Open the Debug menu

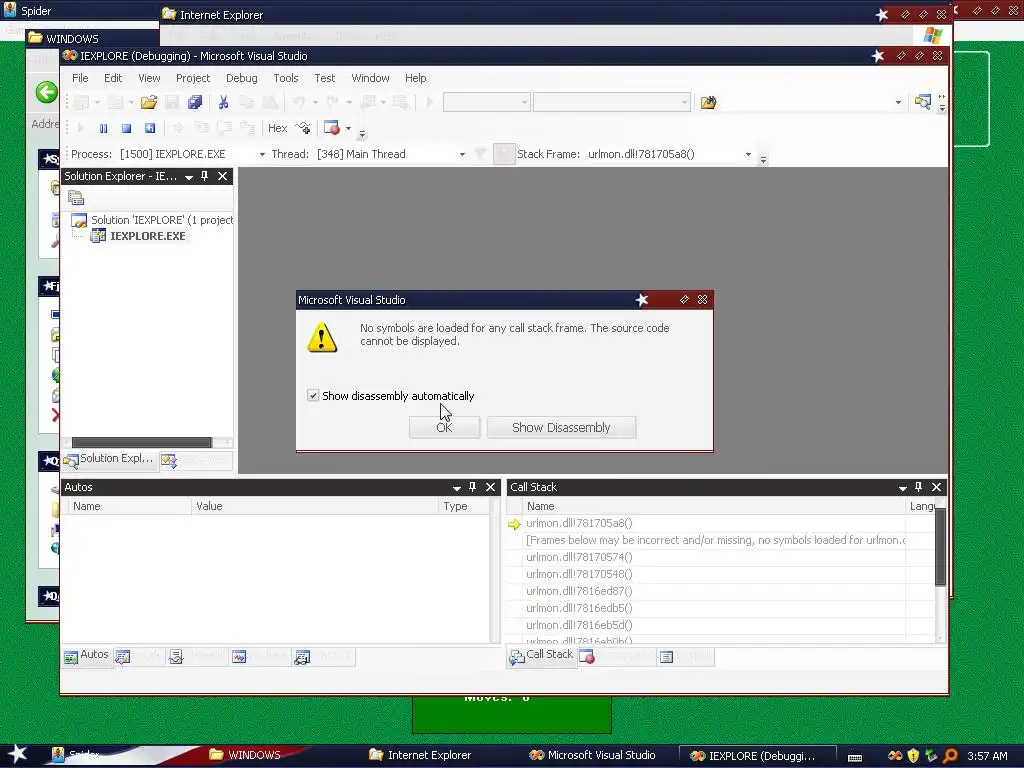coord(242,78)
